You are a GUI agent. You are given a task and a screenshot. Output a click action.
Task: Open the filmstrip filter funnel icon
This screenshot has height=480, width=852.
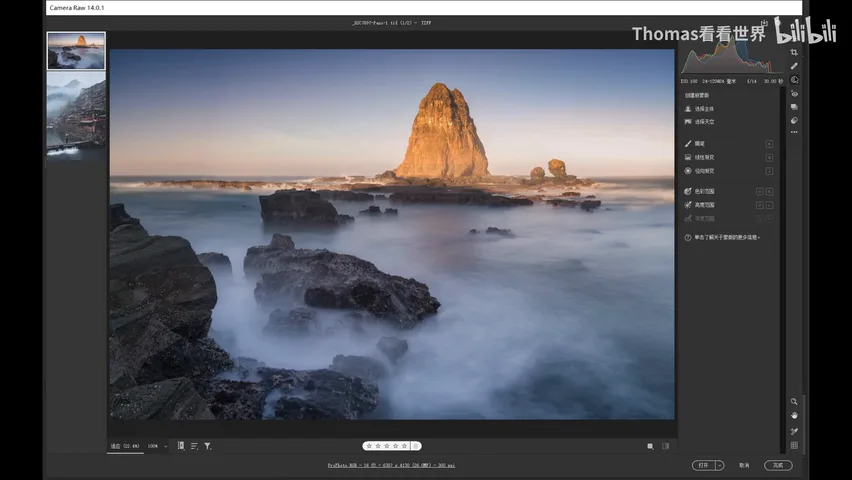pos(208,446)
